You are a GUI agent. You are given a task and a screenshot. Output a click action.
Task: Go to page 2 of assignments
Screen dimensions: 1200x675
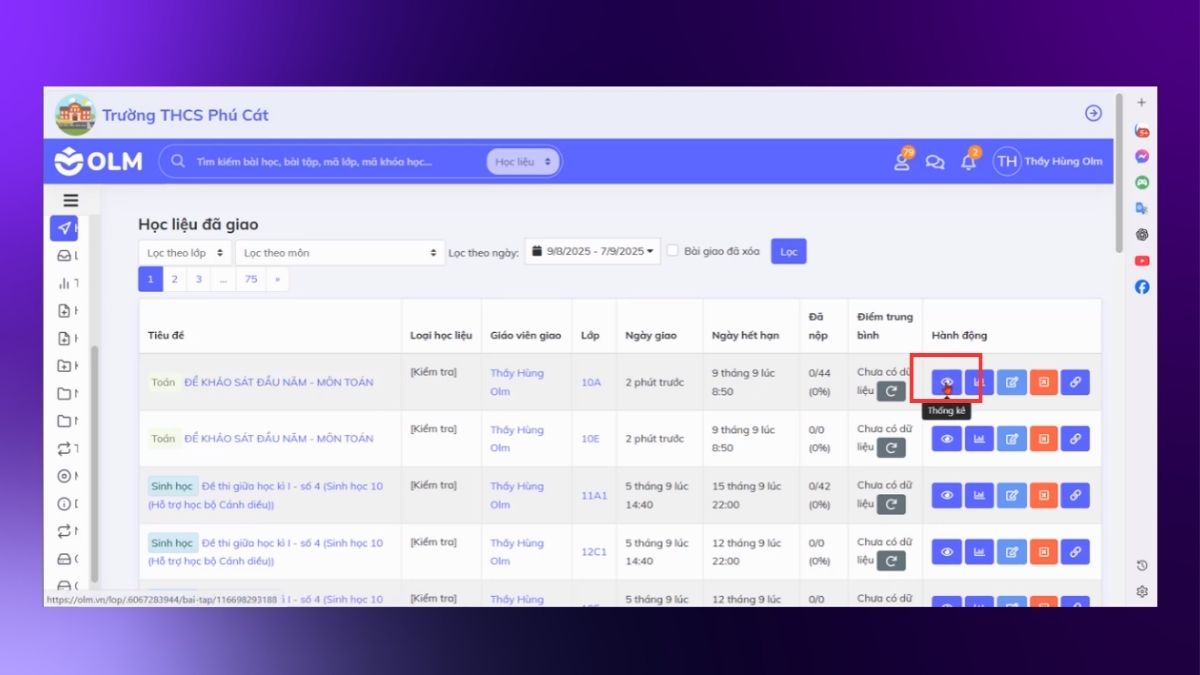pos(174,279)
